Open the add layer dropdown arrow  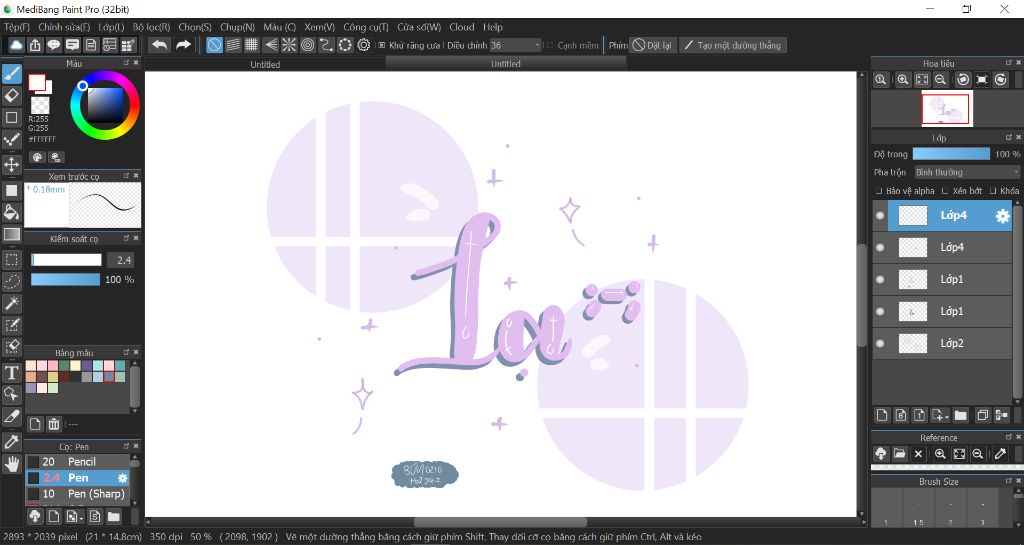click(947, 416)
